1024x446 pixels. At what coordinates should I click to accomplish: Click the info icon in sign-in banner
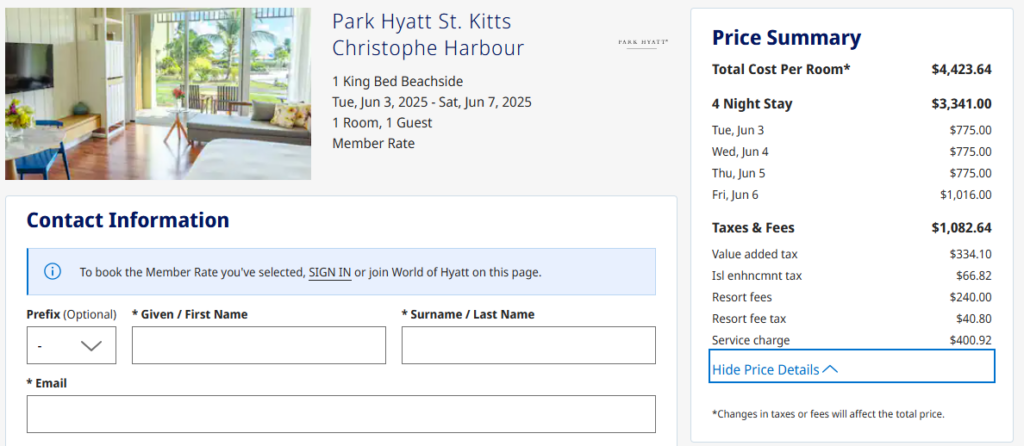[52, 272]
